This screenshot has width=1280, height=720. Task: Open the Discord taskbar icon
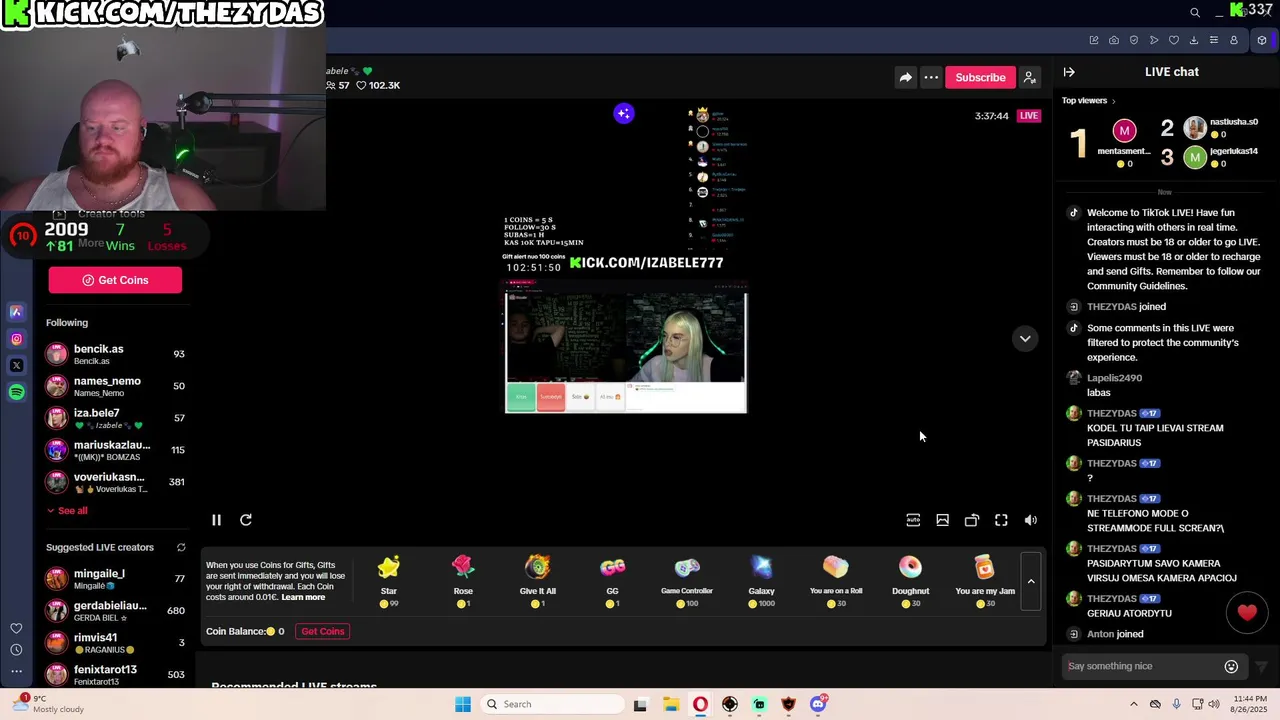818,704
